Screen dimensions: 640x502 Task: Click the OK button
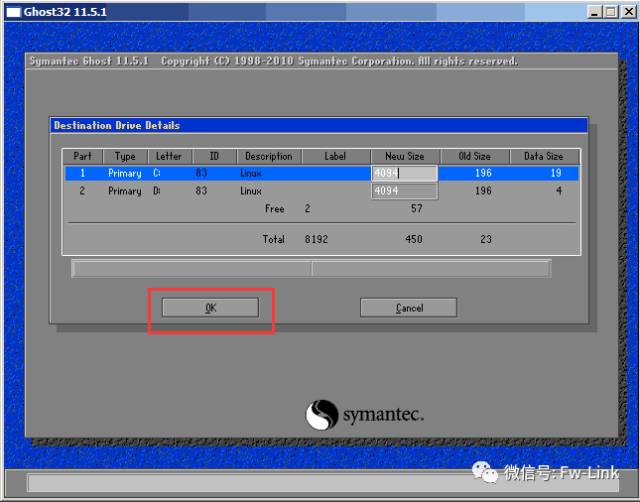point(210,307)
